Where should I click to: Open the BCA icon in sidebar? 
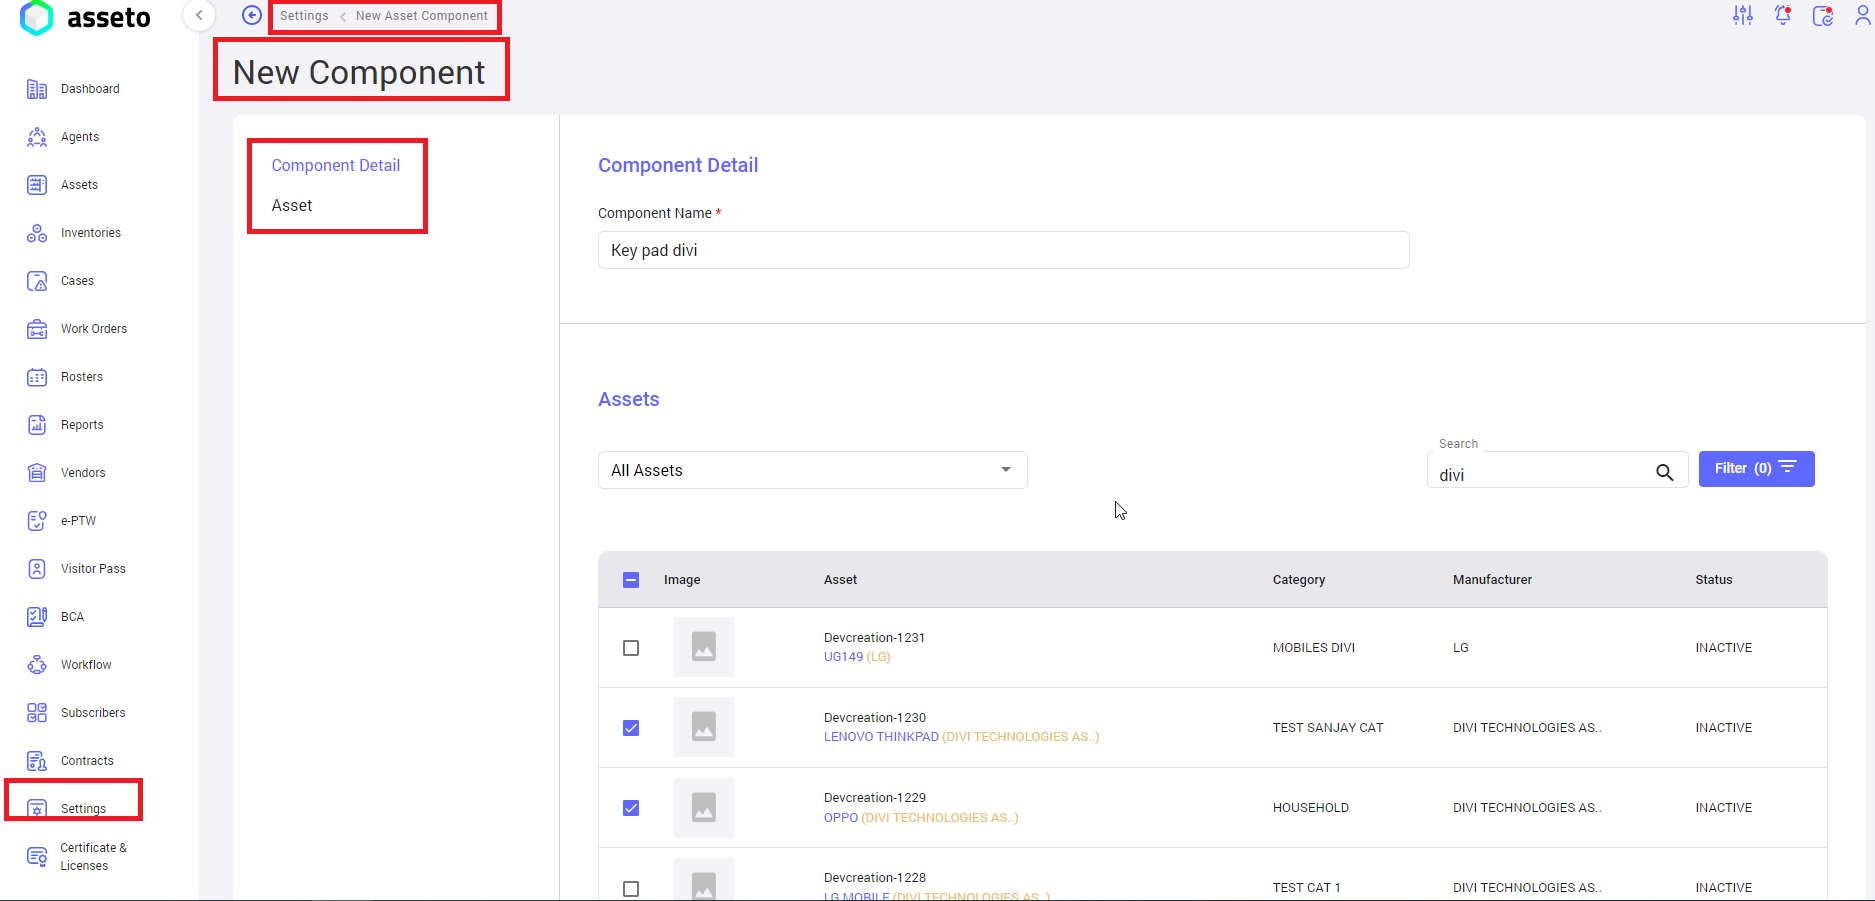point(37,617)
